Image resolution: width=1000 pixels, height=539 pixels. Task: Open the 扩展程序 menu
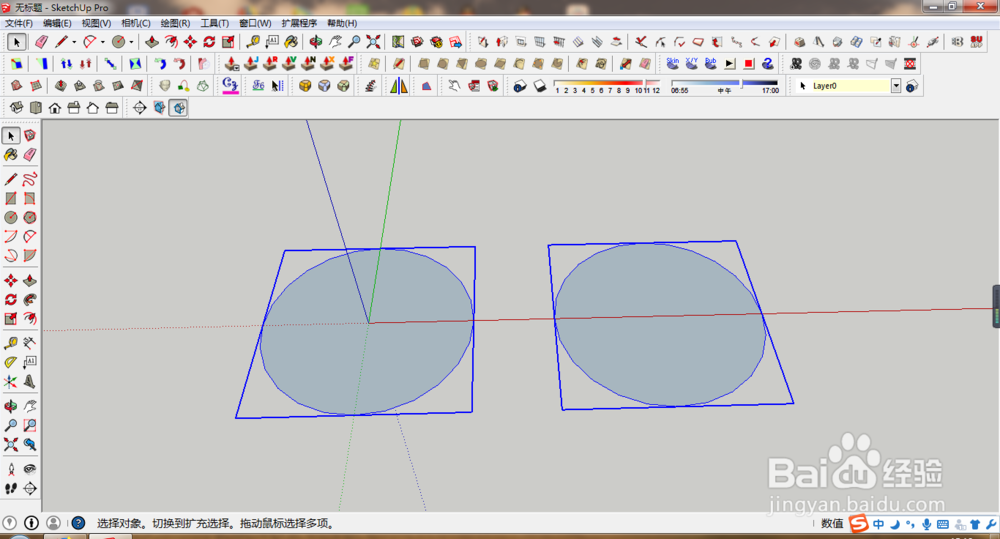299,23
